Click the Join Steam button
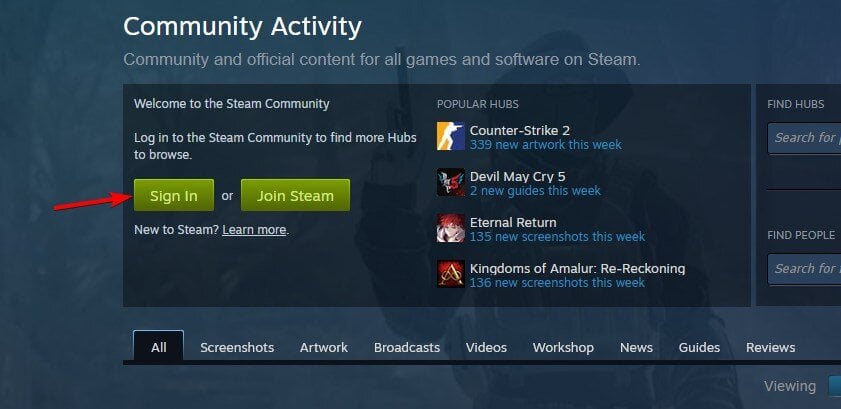Image resolution: width=841 pixels, height=409 pixels. point(295,196)
